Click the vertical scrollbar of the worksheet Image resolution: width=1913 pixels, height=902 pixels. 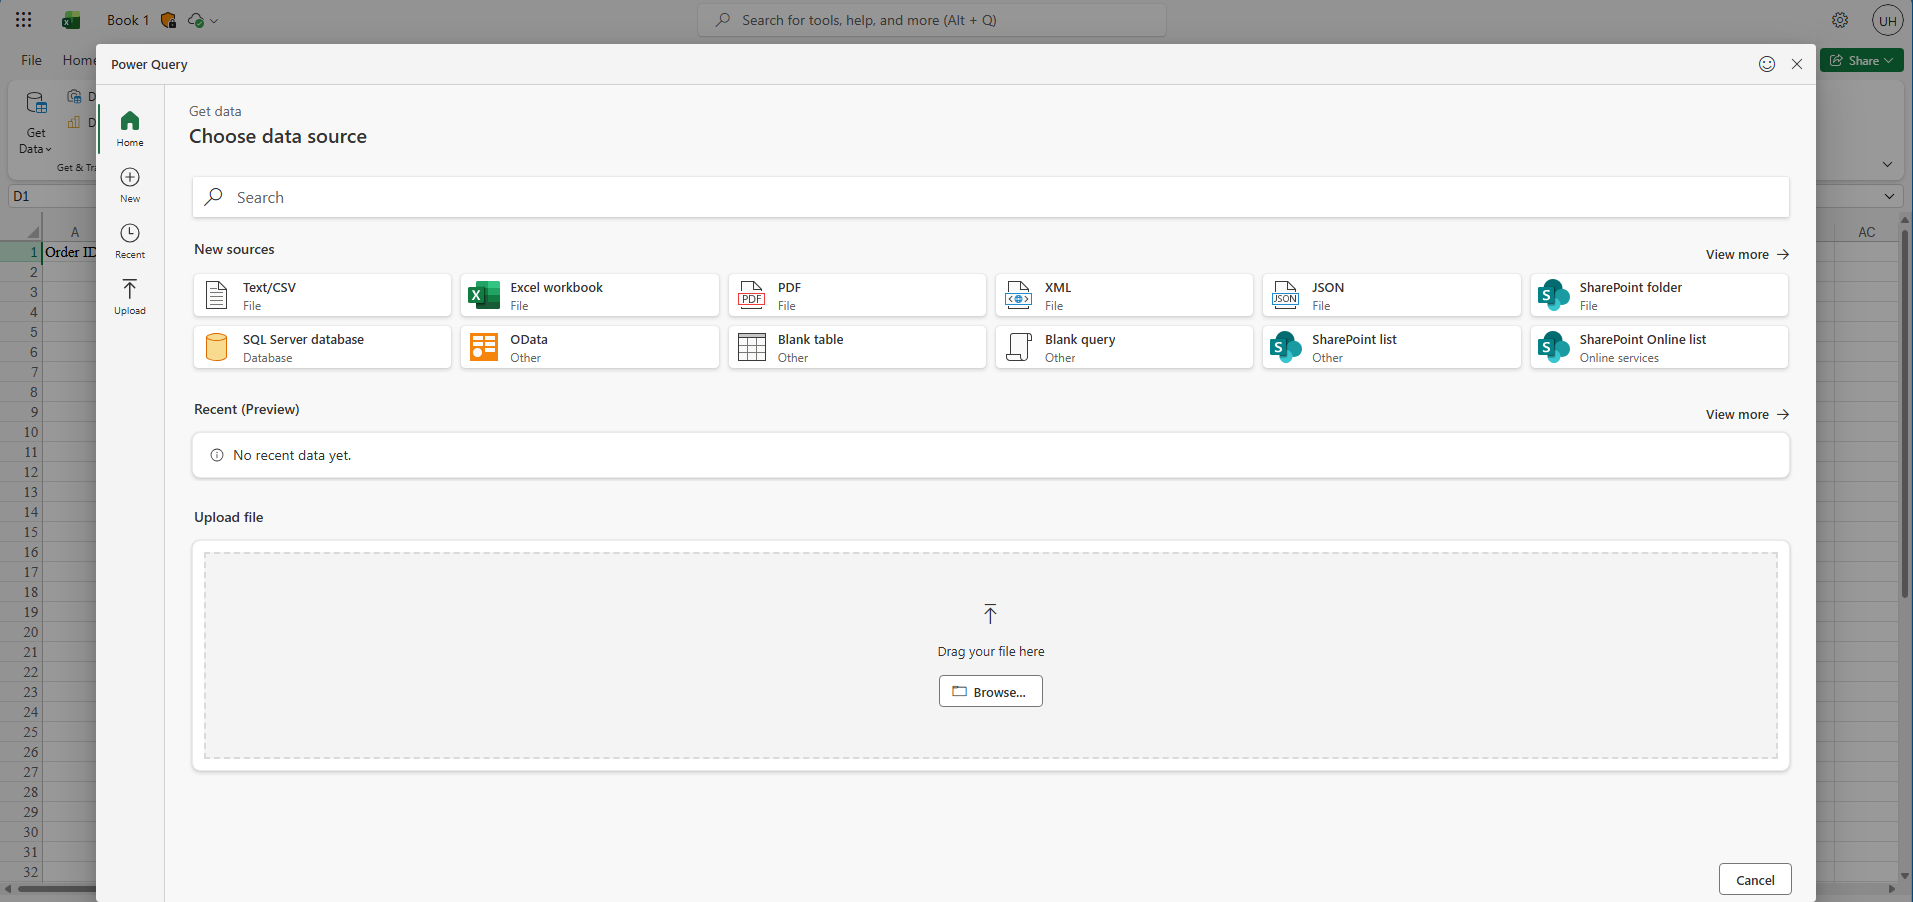pos(1905,413)
